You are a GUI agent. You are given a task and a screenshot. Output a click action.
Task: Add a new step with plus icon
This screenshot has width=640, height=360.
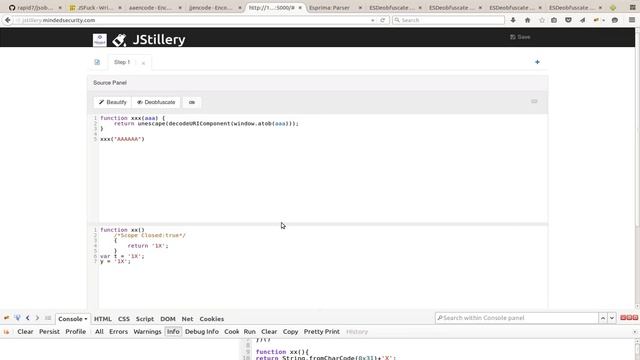(537, 62)
